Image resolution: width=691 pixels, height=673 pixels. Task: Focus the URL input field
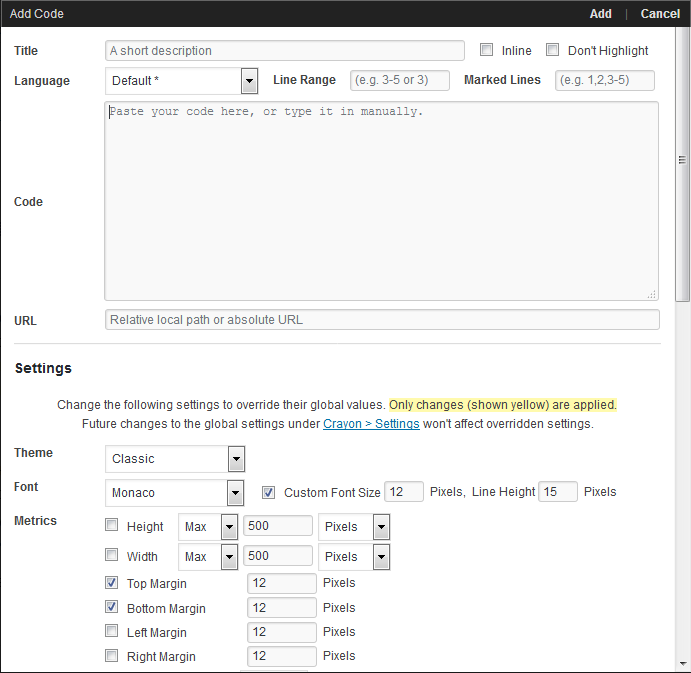pos(382,320)
